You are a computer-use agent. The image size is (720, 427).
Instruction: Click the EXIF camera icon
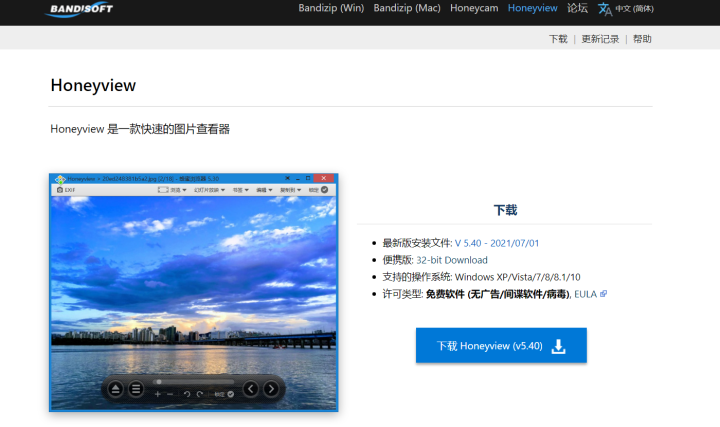tap(60, 190)
